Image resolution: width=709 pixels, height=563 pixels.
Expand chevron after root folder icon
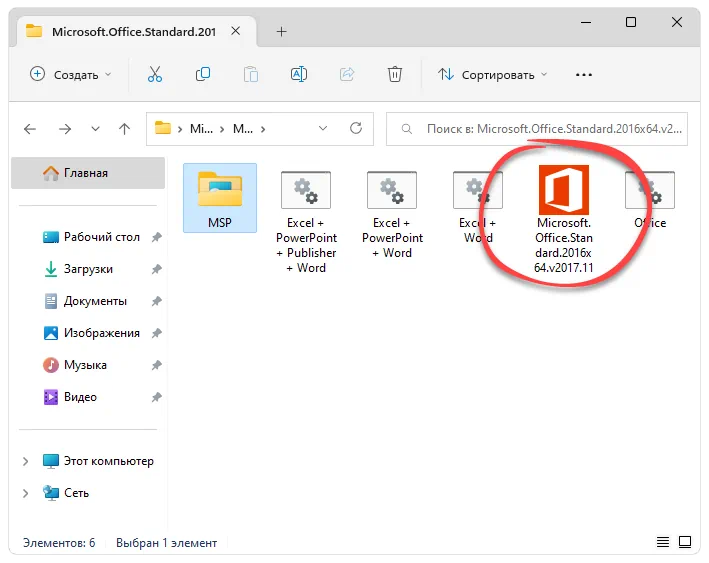click(180, 129)
